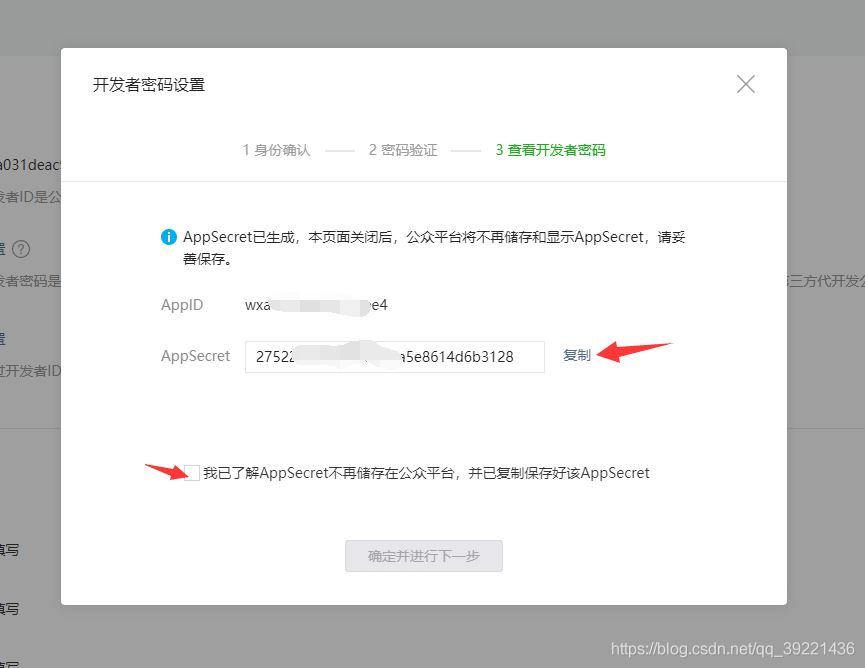Image resolution: width=865 pixels, height=668 pixels.
Task: Click the 确定并进行下一步 button
Action: [424, 555]
